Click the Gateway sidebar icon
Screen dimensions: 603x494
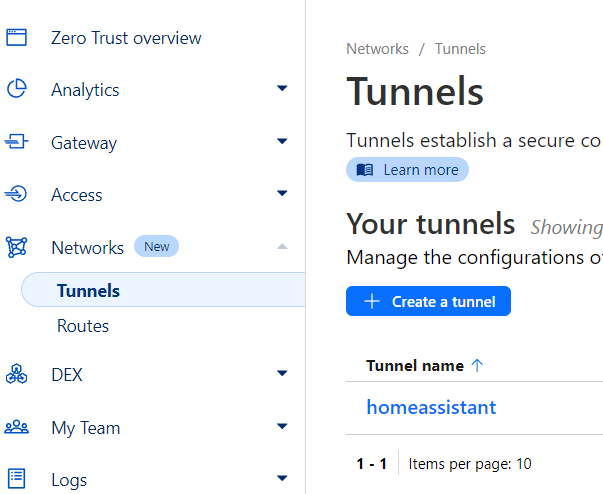(x=16, y=143)
